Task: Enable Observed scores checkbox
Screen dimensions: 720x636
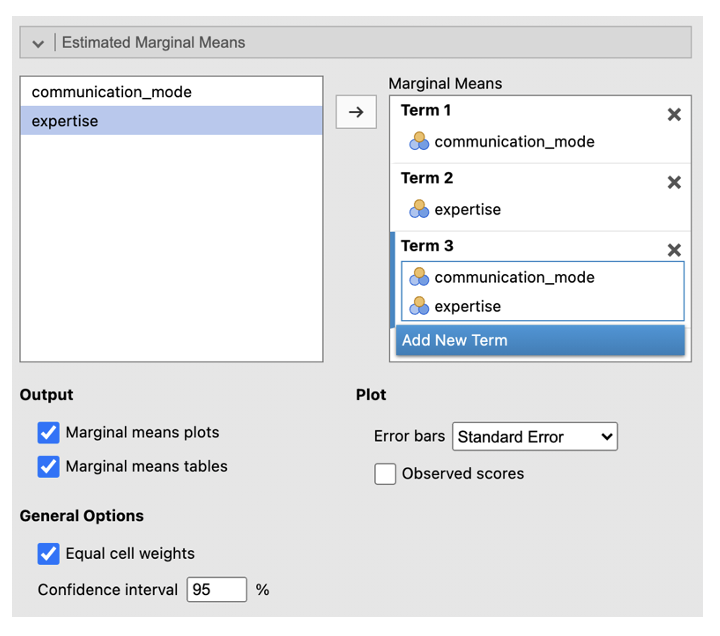Action: tap(385, 474)
